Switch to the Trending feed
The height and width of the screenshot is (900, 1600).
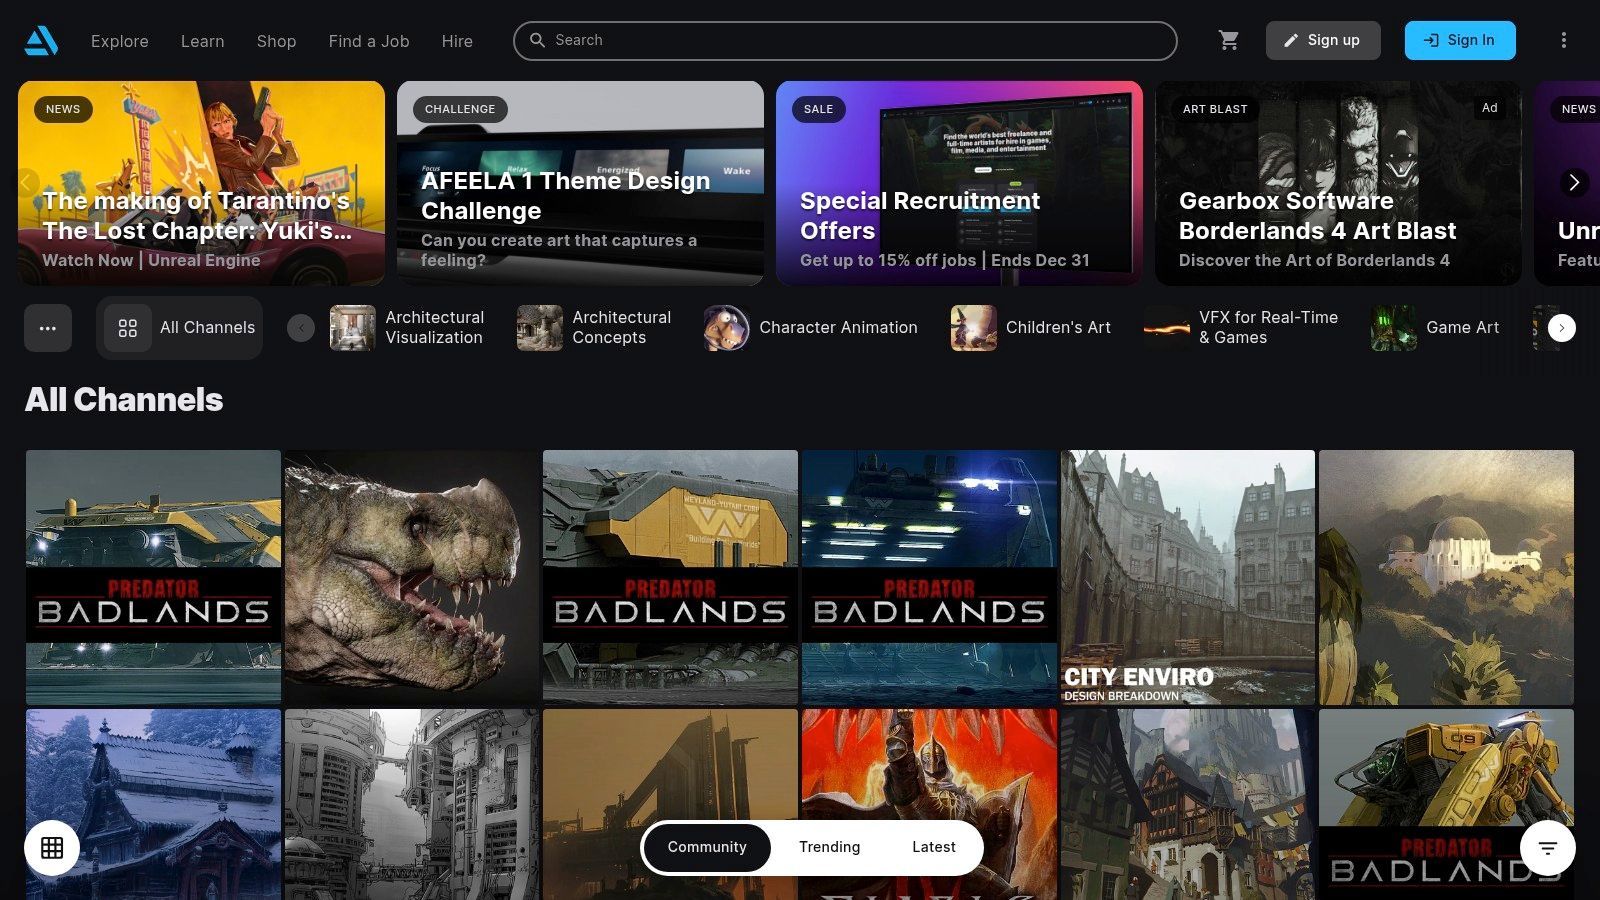(829, 848)
